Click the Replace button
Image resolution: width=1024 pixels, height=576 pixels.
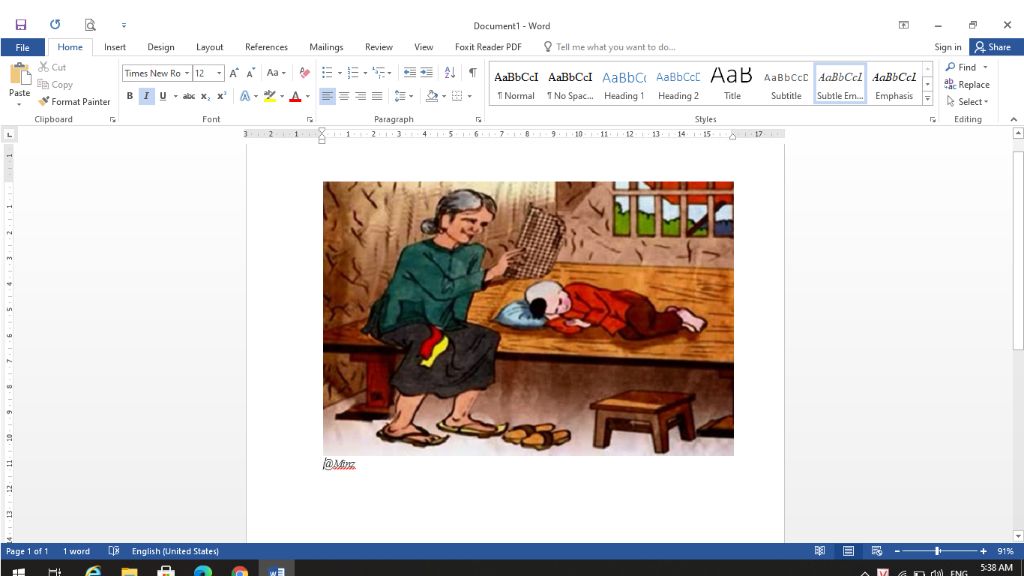point(967,84)
